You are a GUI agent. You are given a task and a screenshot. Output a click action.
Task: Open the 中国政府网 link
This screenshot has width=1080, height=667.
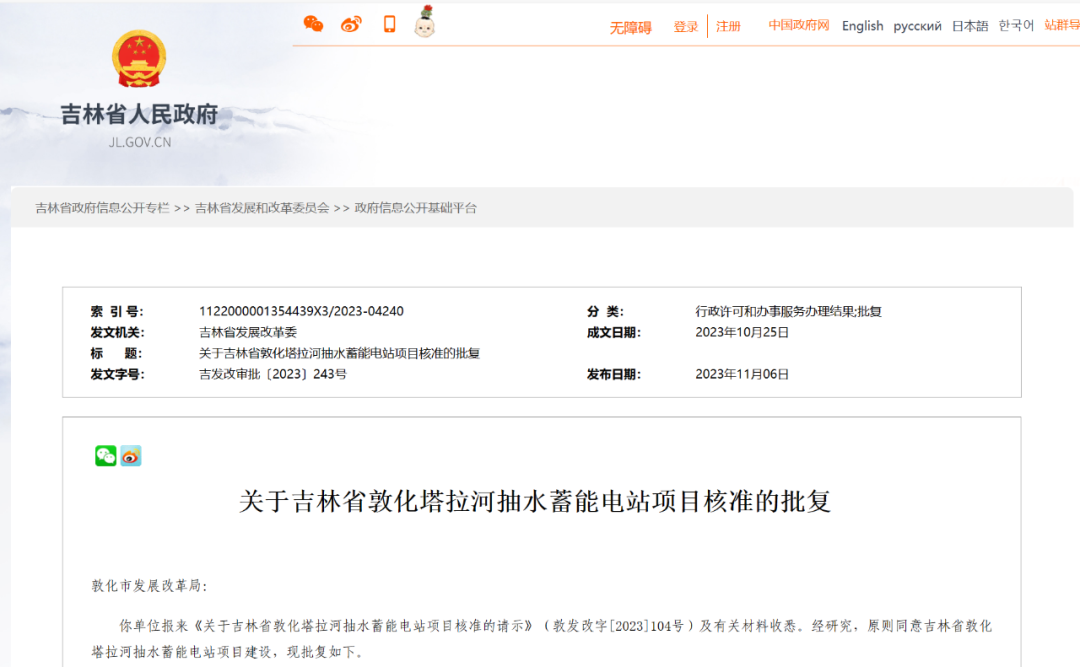(799, 26)
